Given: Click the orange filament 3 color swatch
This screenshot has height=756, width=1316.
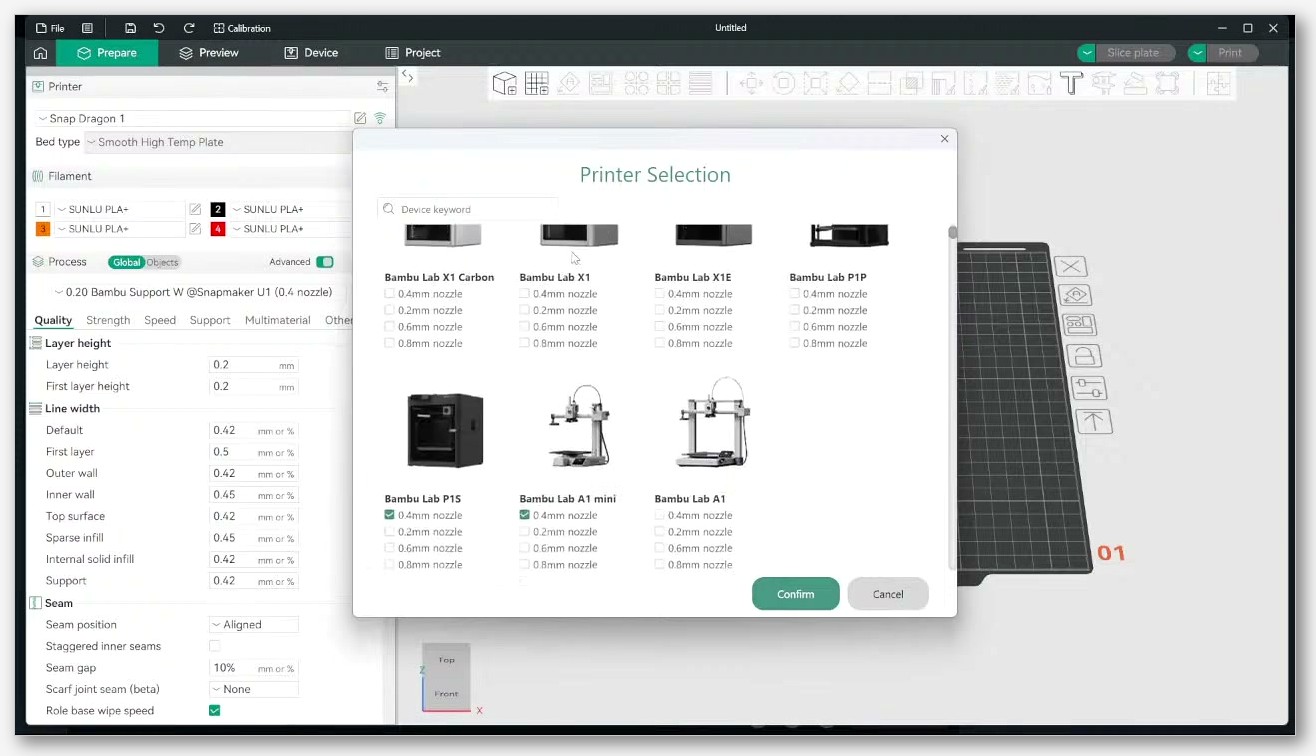Looking at the screenshot, I should pos(43,229).
